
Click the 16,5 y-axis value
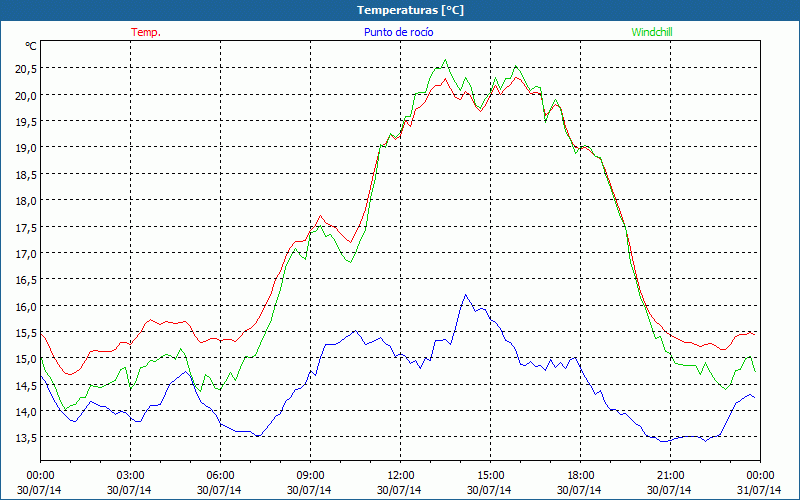(x=26, y=280)
